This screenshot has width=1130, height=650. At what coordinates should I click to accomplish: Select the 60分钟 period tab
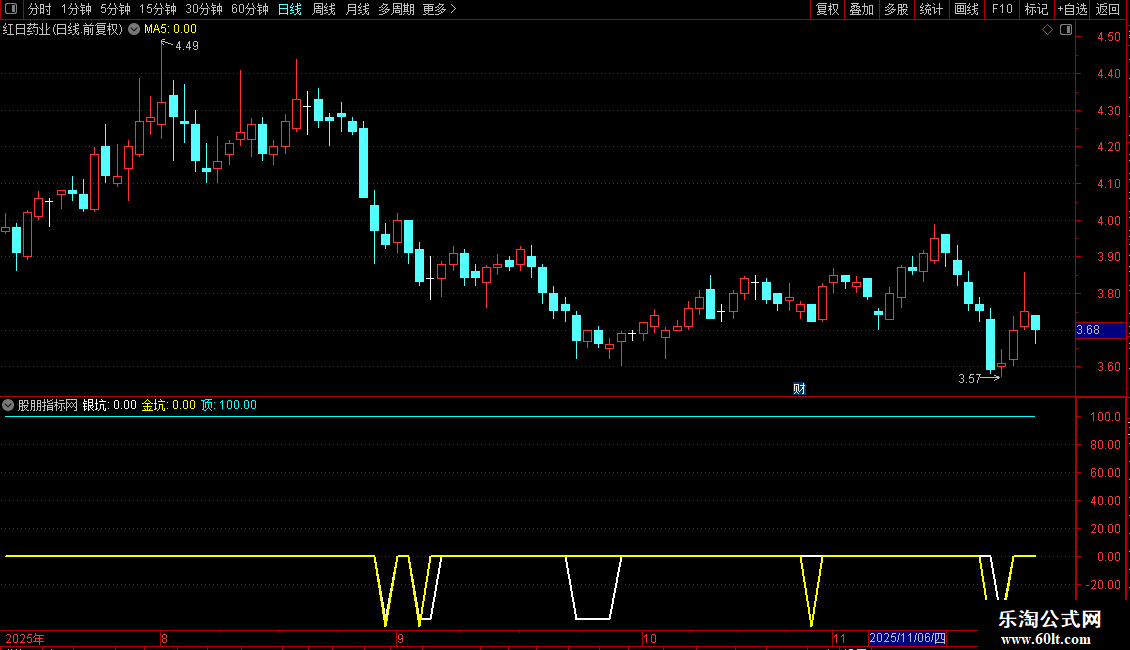[x=249, y=9]
